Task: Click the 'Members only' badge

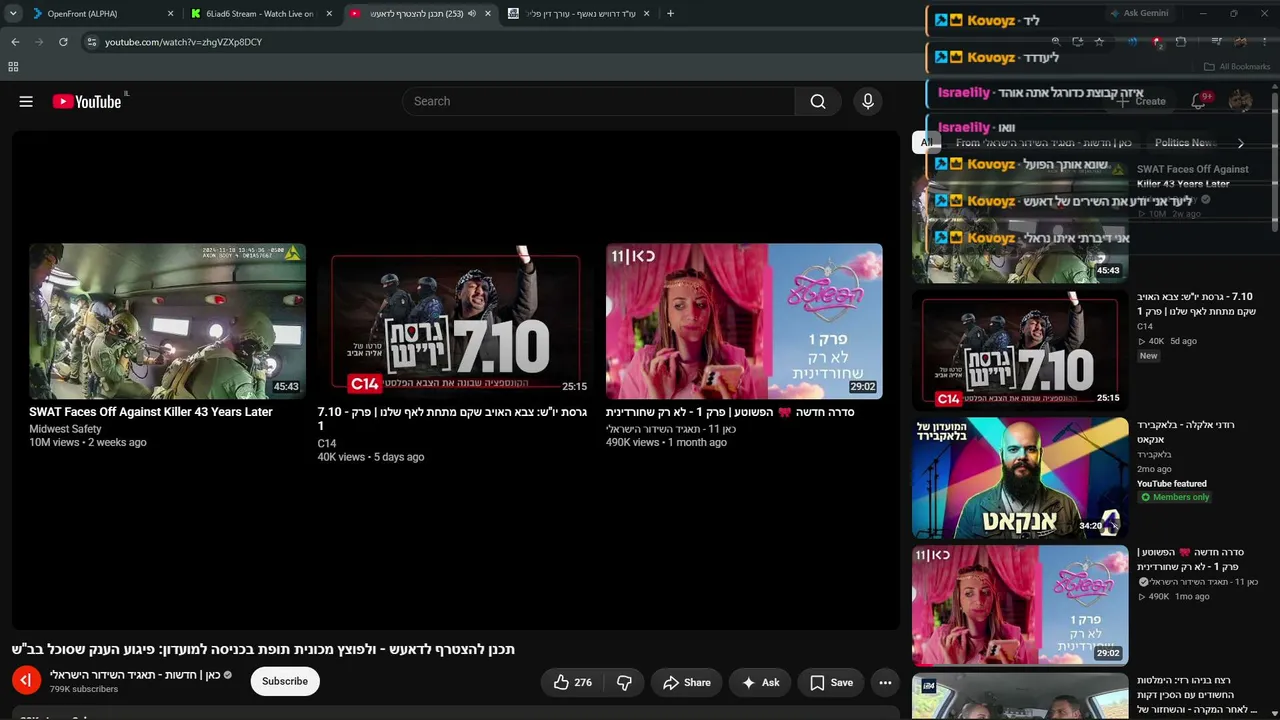Action: 1175,497
